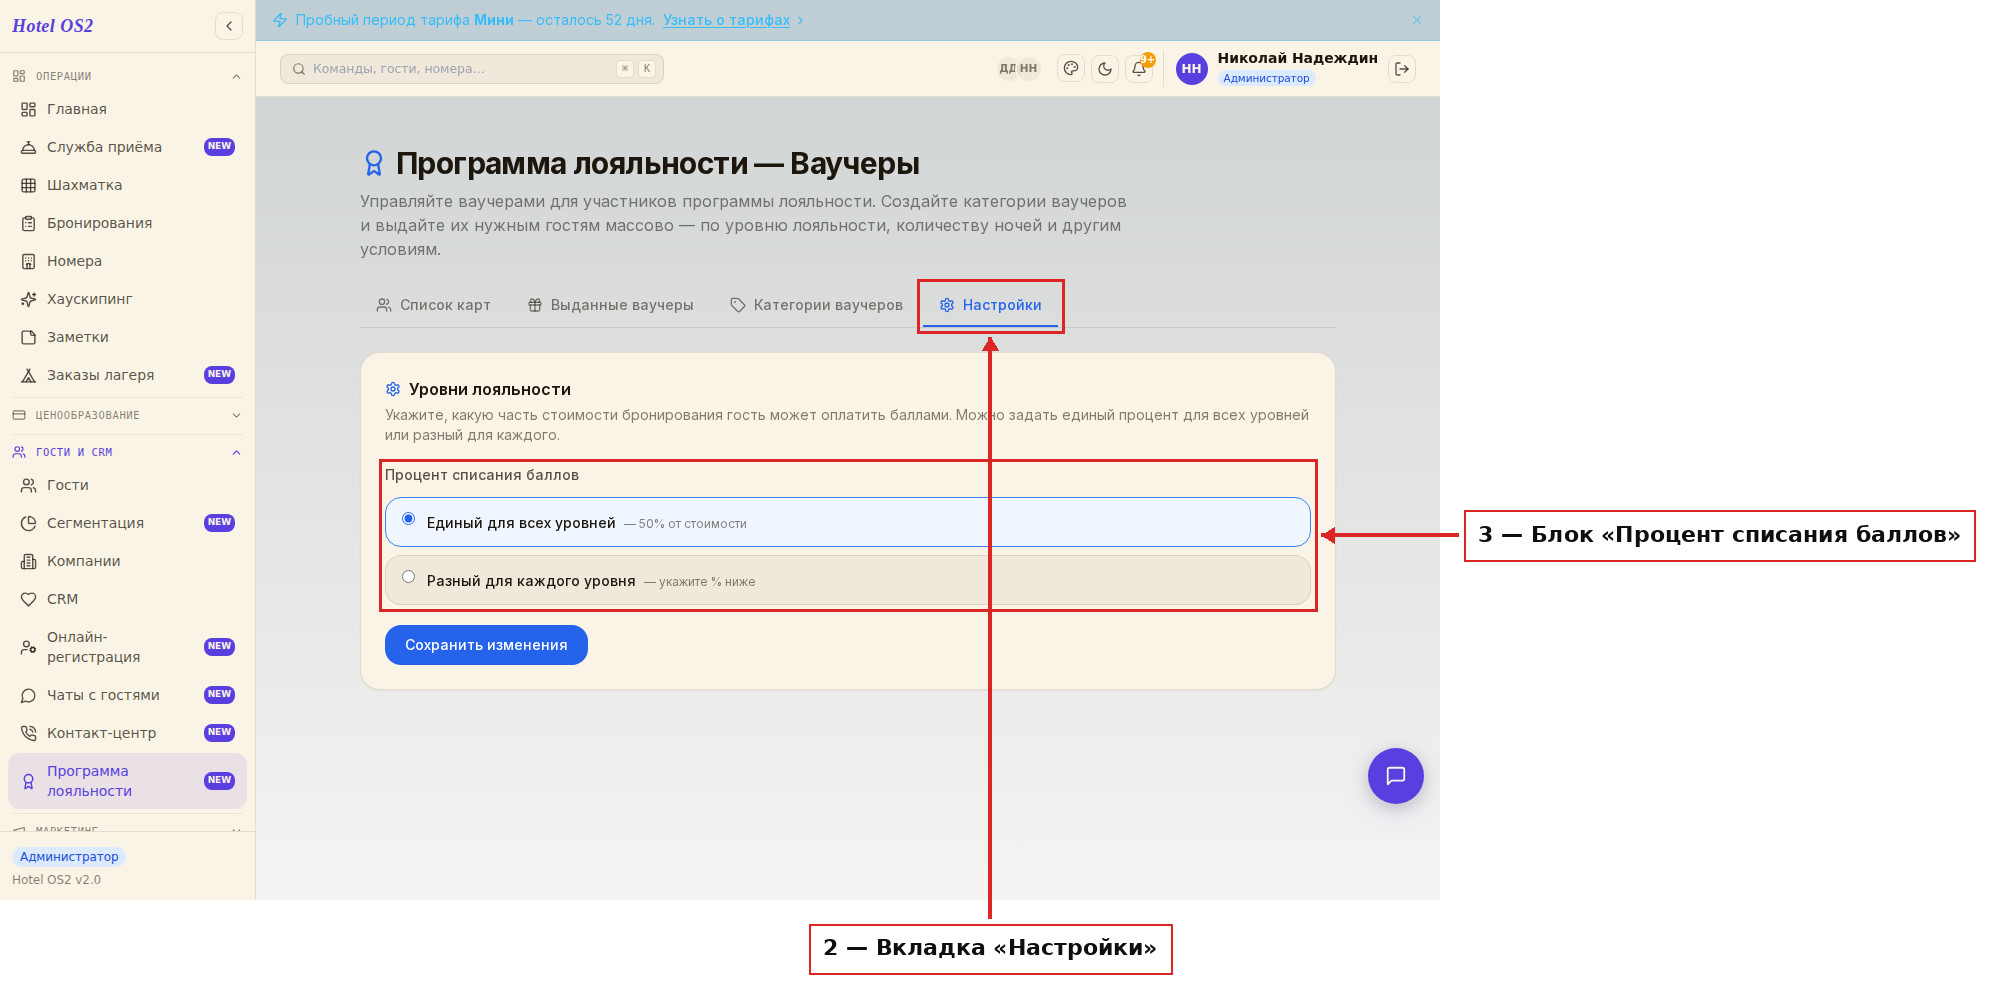Open the Гости list
Viewport: 1999px width, 998px height.
point(127,485)
